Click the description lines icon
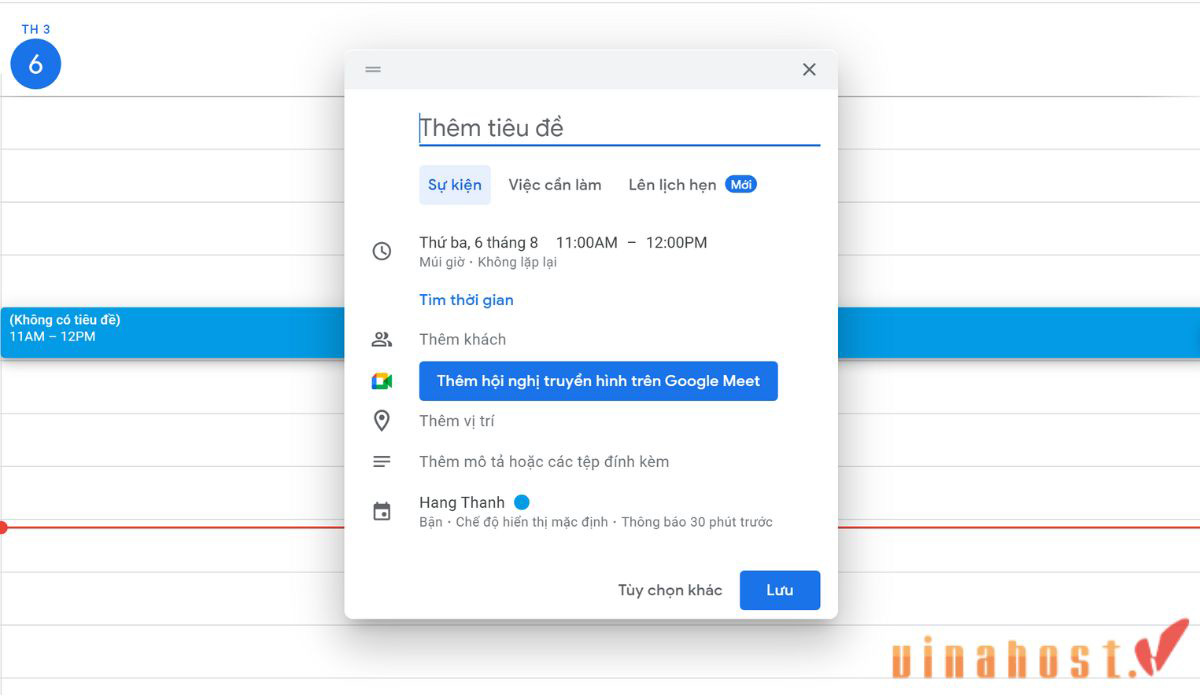This screenshot has height=700, width=1200. coord(381,462)
